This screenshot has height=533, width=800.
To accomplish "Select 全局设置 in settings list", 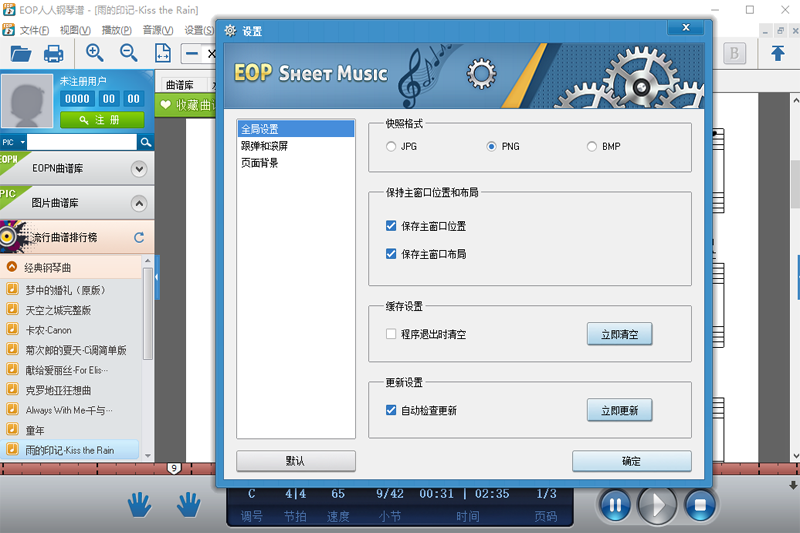I will point(295,129).
